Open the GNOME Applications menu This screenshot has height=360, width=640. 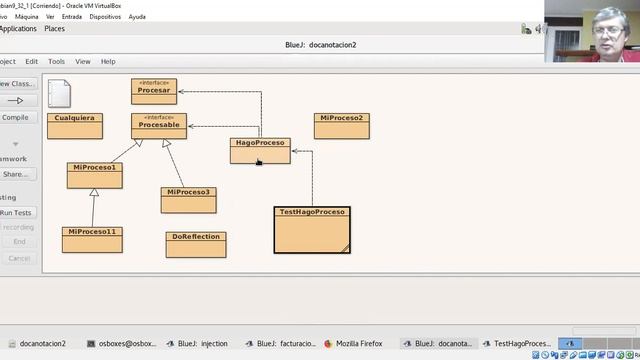[x=18, y=29]
